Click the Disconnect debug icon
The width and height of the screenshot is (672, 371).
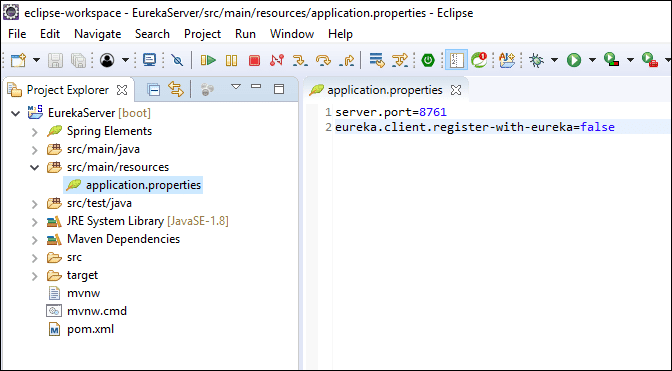coord(277,60)
